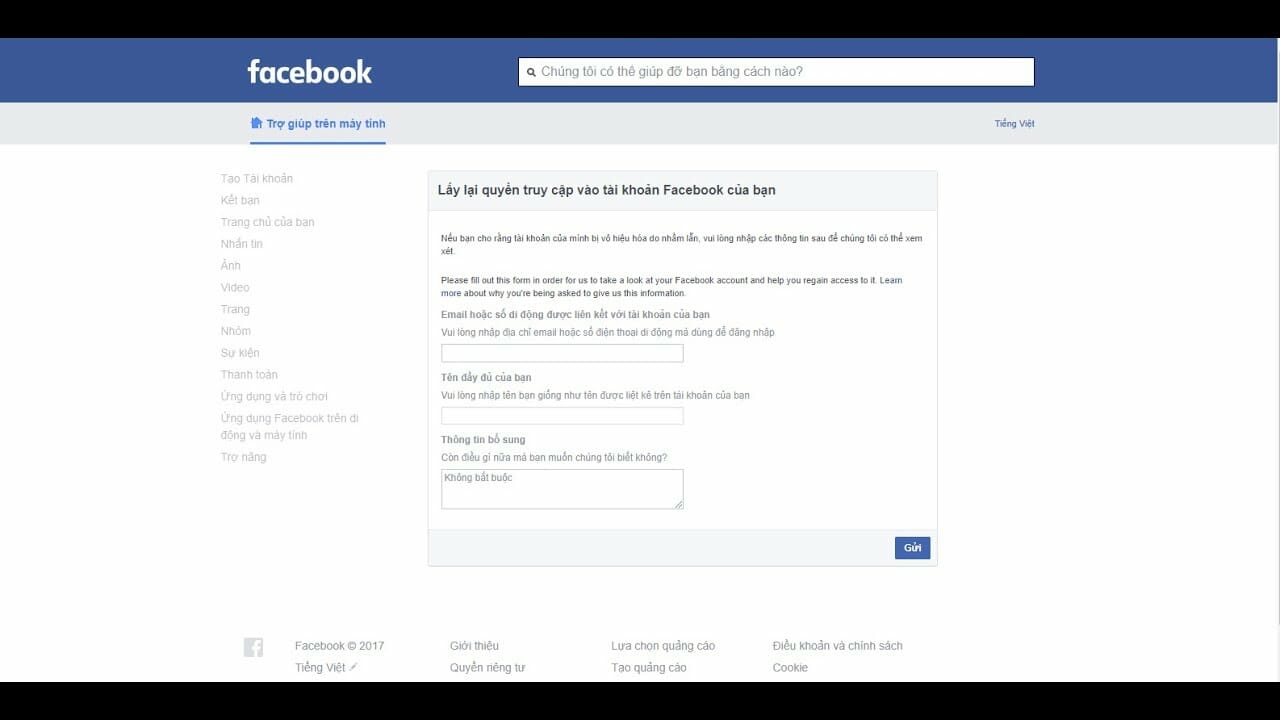Open Cookie footer link
The image size is (1280, 720).
tap(790, 668)
